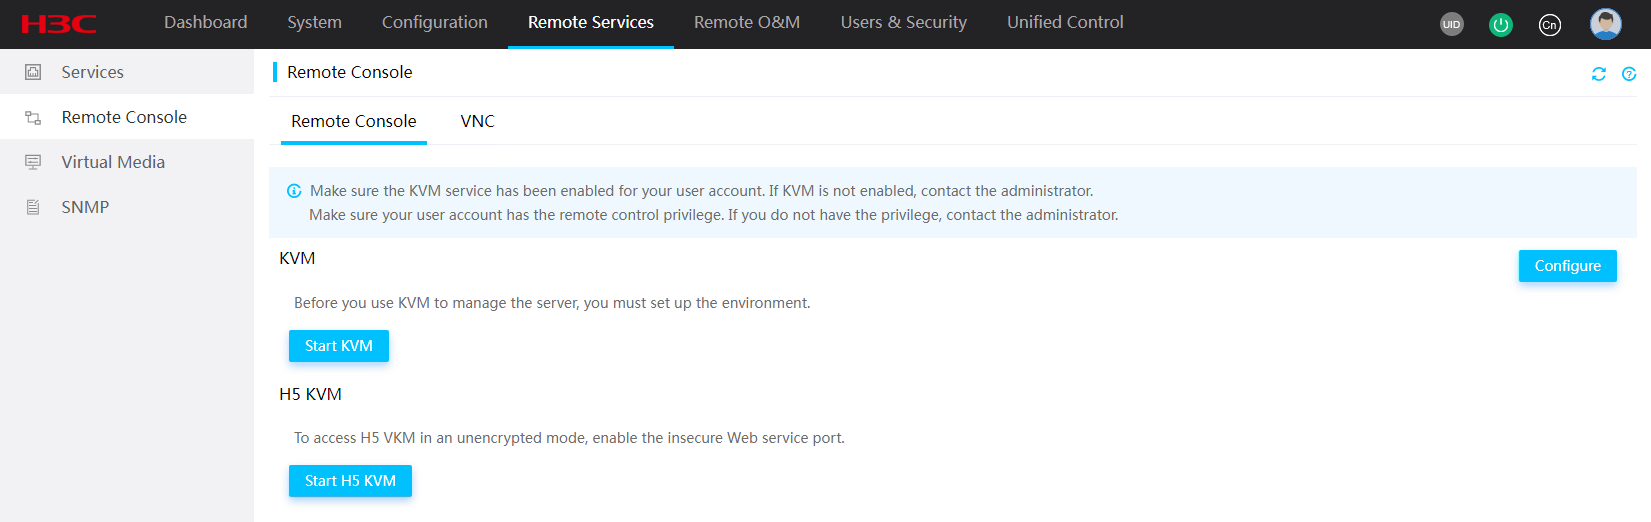Go to Users & Security menu
The height and width of the screenshot is (522, 1651).
click(x=904, y=22)
